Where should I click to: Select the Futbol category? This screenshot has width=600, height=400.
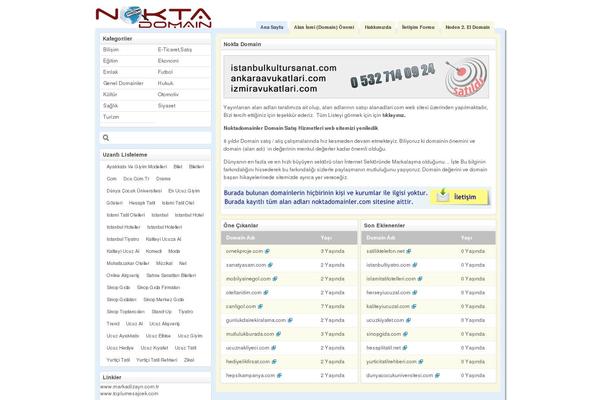(165, 72)
